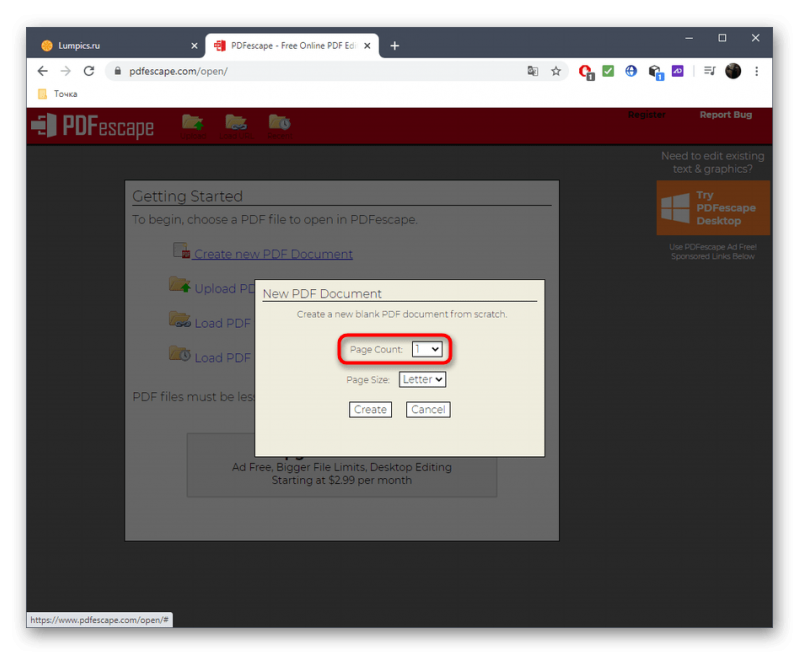Click the green checkmark extension icon
This screenshot has height=655, width=800.
pos(608,71)
